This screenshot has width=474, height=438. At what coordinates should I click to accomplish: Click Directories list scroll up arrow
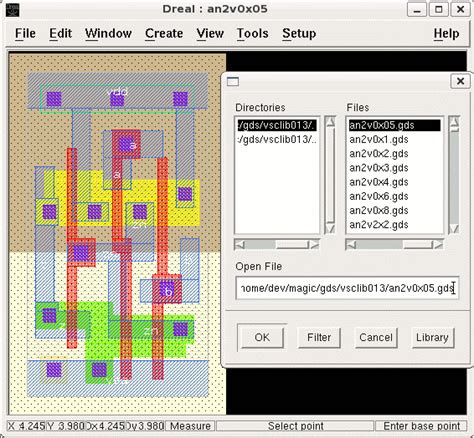click(x=330, y=122)
